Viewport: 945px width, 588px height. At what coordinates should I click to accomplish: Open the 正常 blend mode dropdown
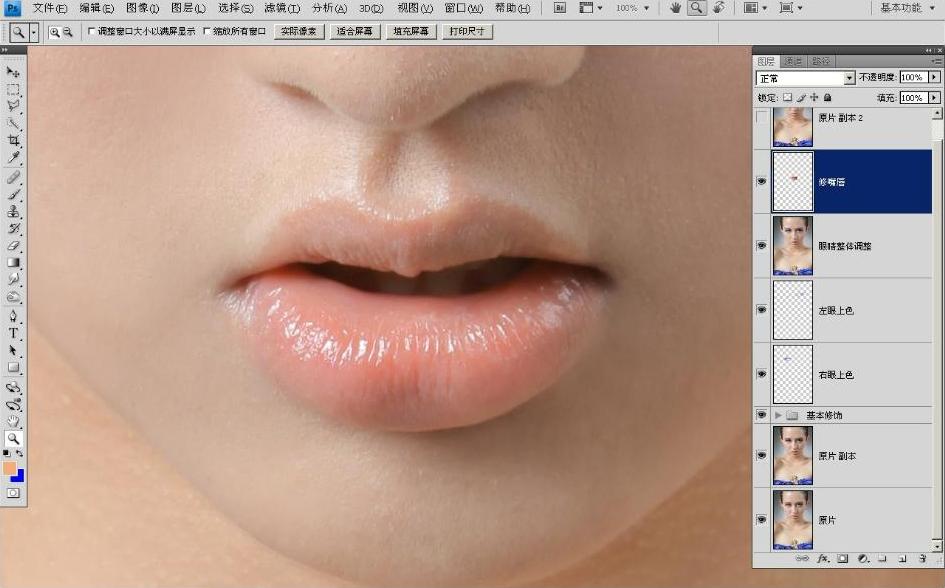(849, 78)
